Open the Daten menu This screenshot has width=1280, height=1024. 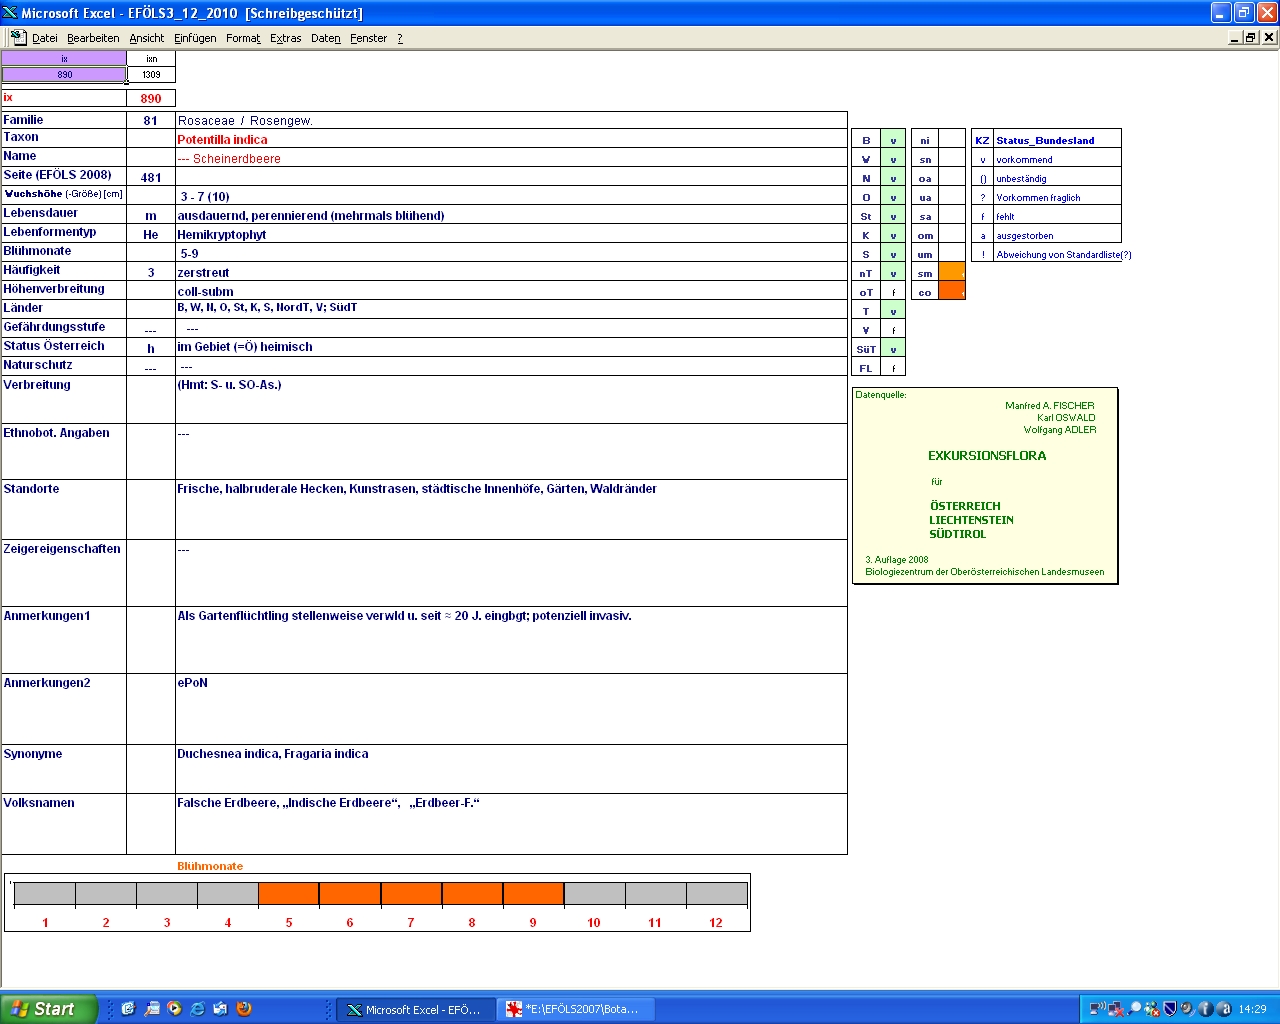pyautogui.click(x=325, y=38)
